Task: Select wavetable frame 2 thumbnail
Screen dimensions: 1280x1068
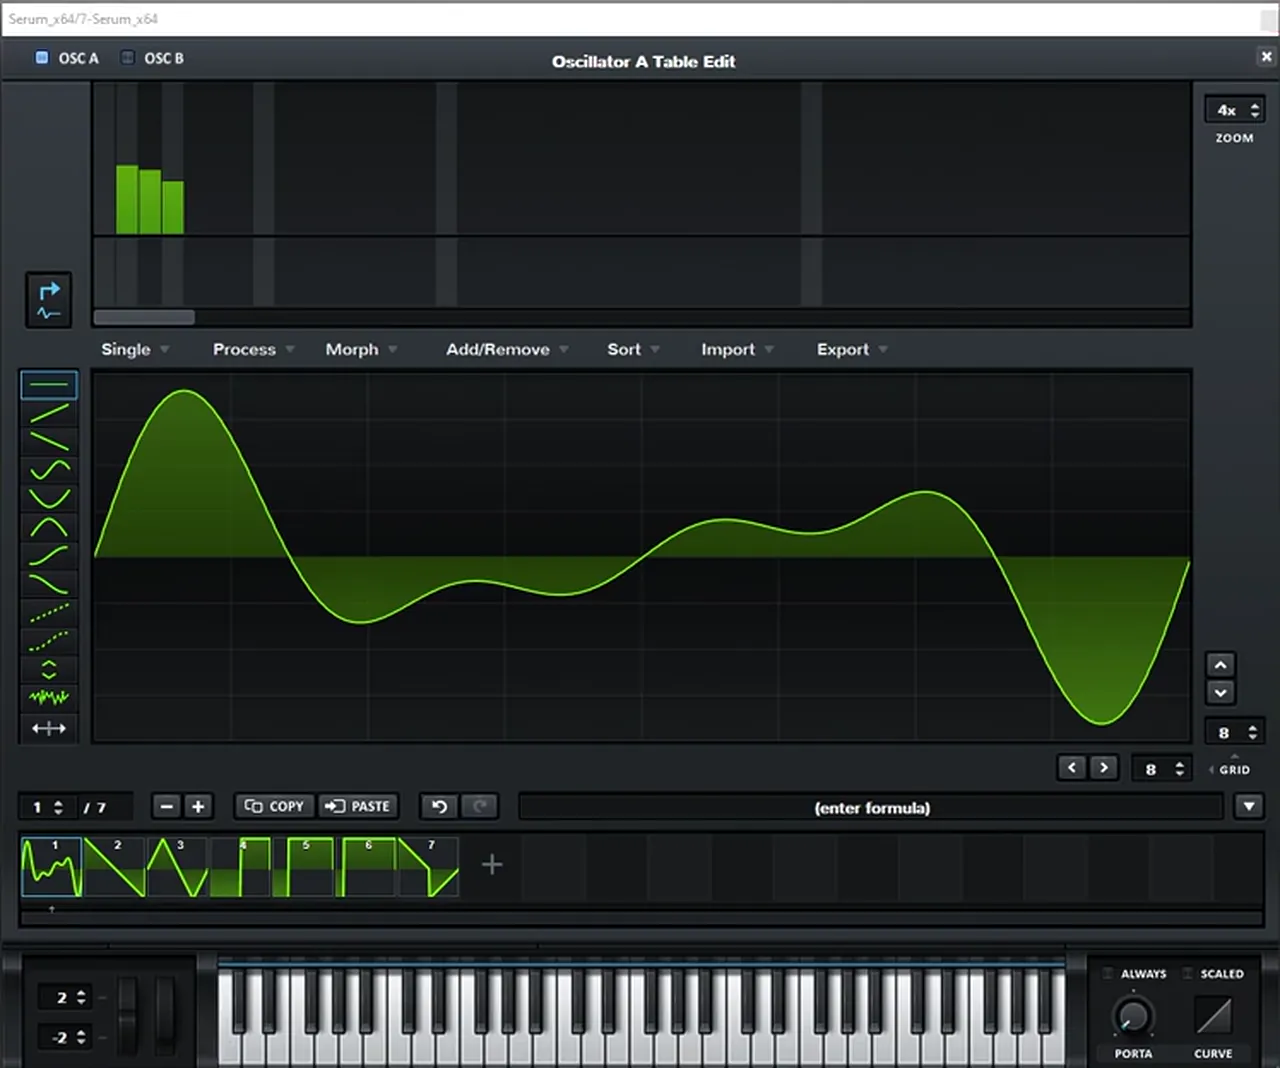Action: [114, 867]
